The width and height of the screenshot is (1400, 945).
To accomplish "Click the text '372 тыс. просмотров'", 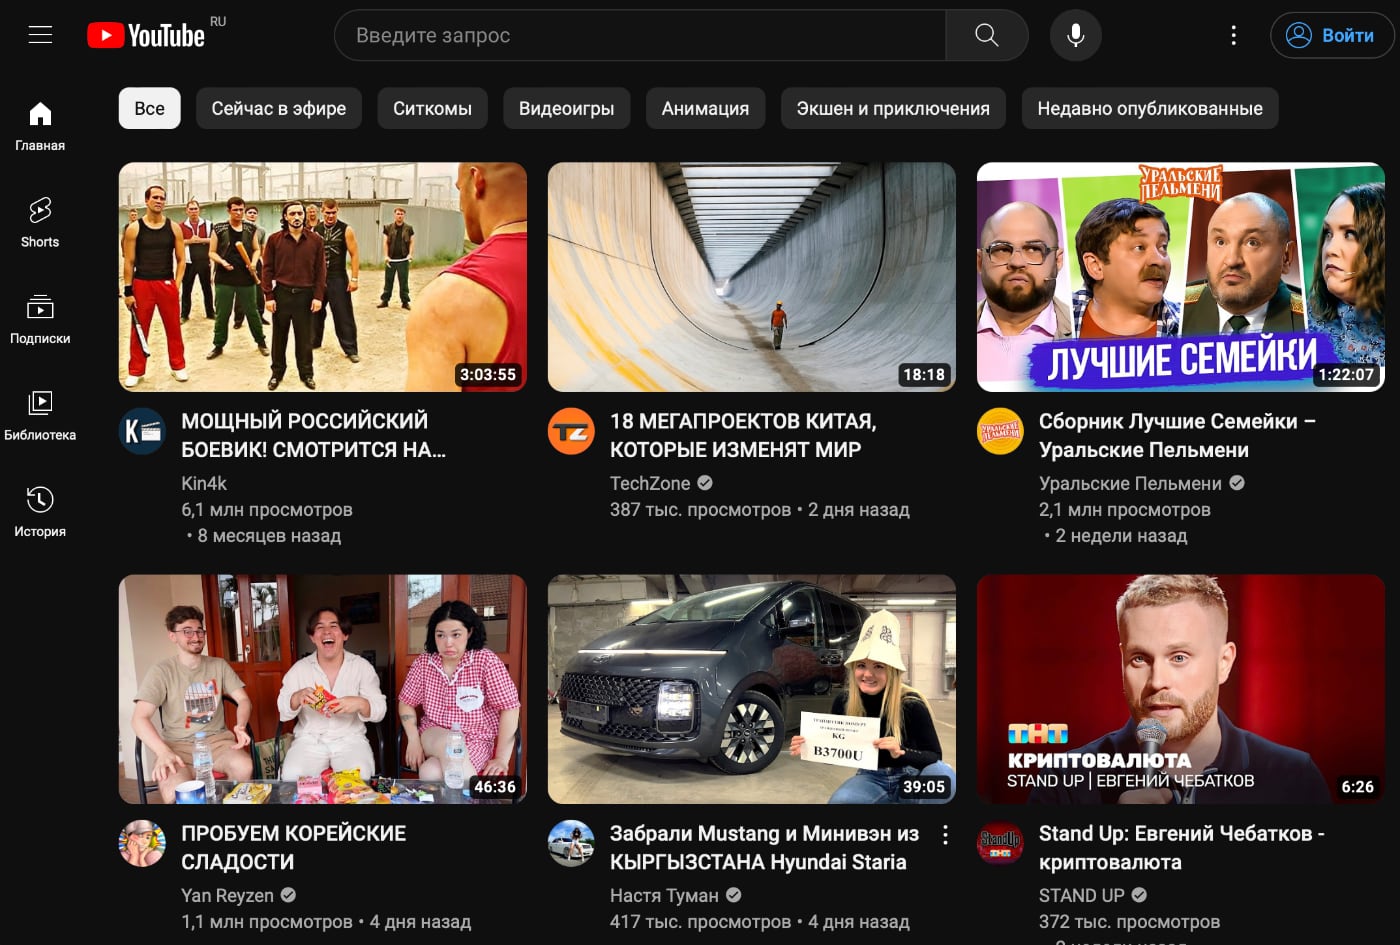I will click(x=1130, y=922).
